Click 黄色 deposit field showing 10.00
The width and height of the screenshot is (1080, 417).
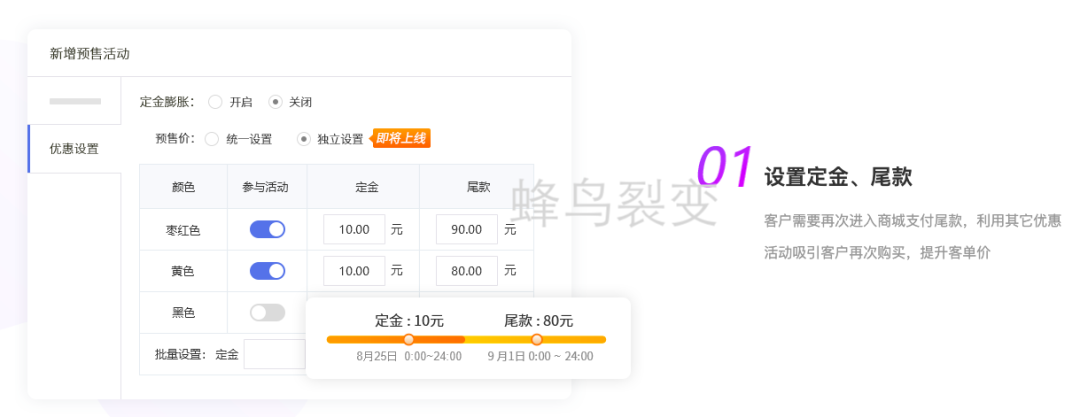pyautogui.click(x=354, y=271)
